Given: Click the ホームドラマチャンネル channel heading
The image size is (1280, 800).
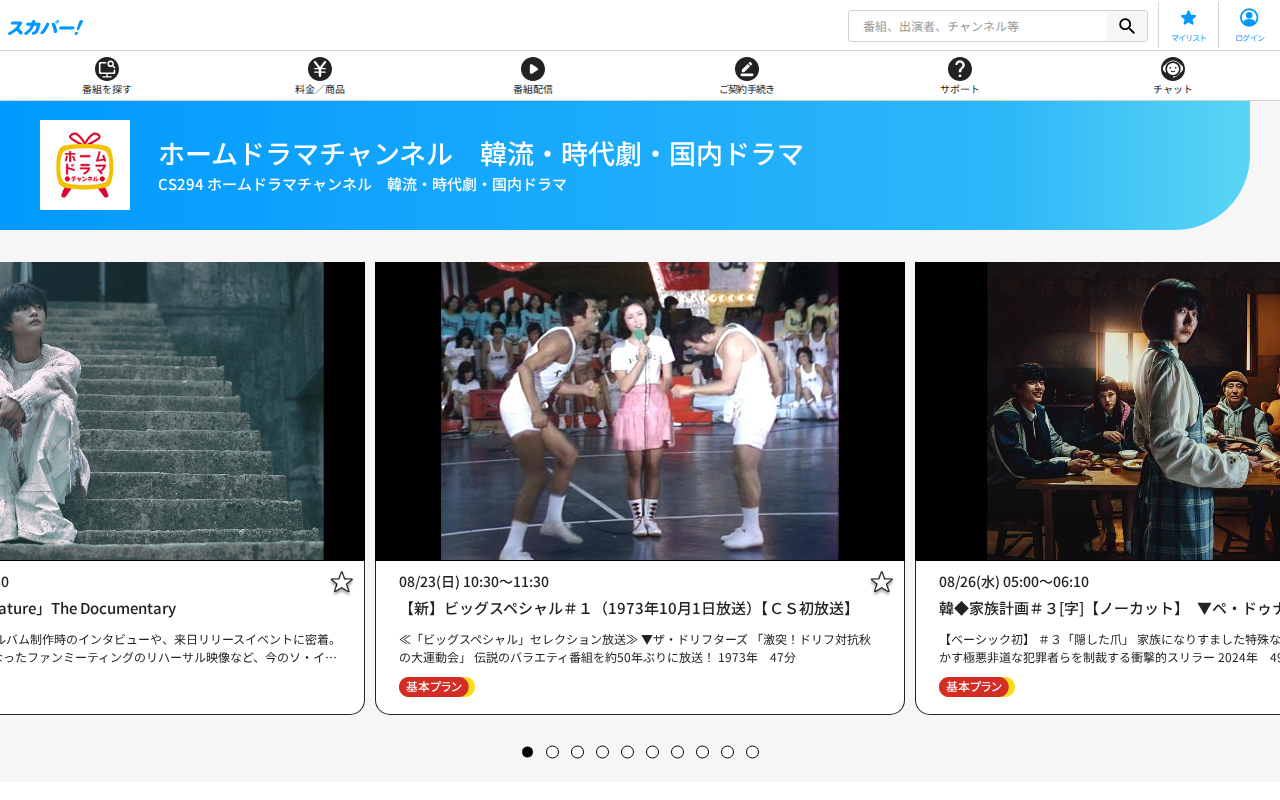Looking at the screenshot, I should click(x=481, y=153).
